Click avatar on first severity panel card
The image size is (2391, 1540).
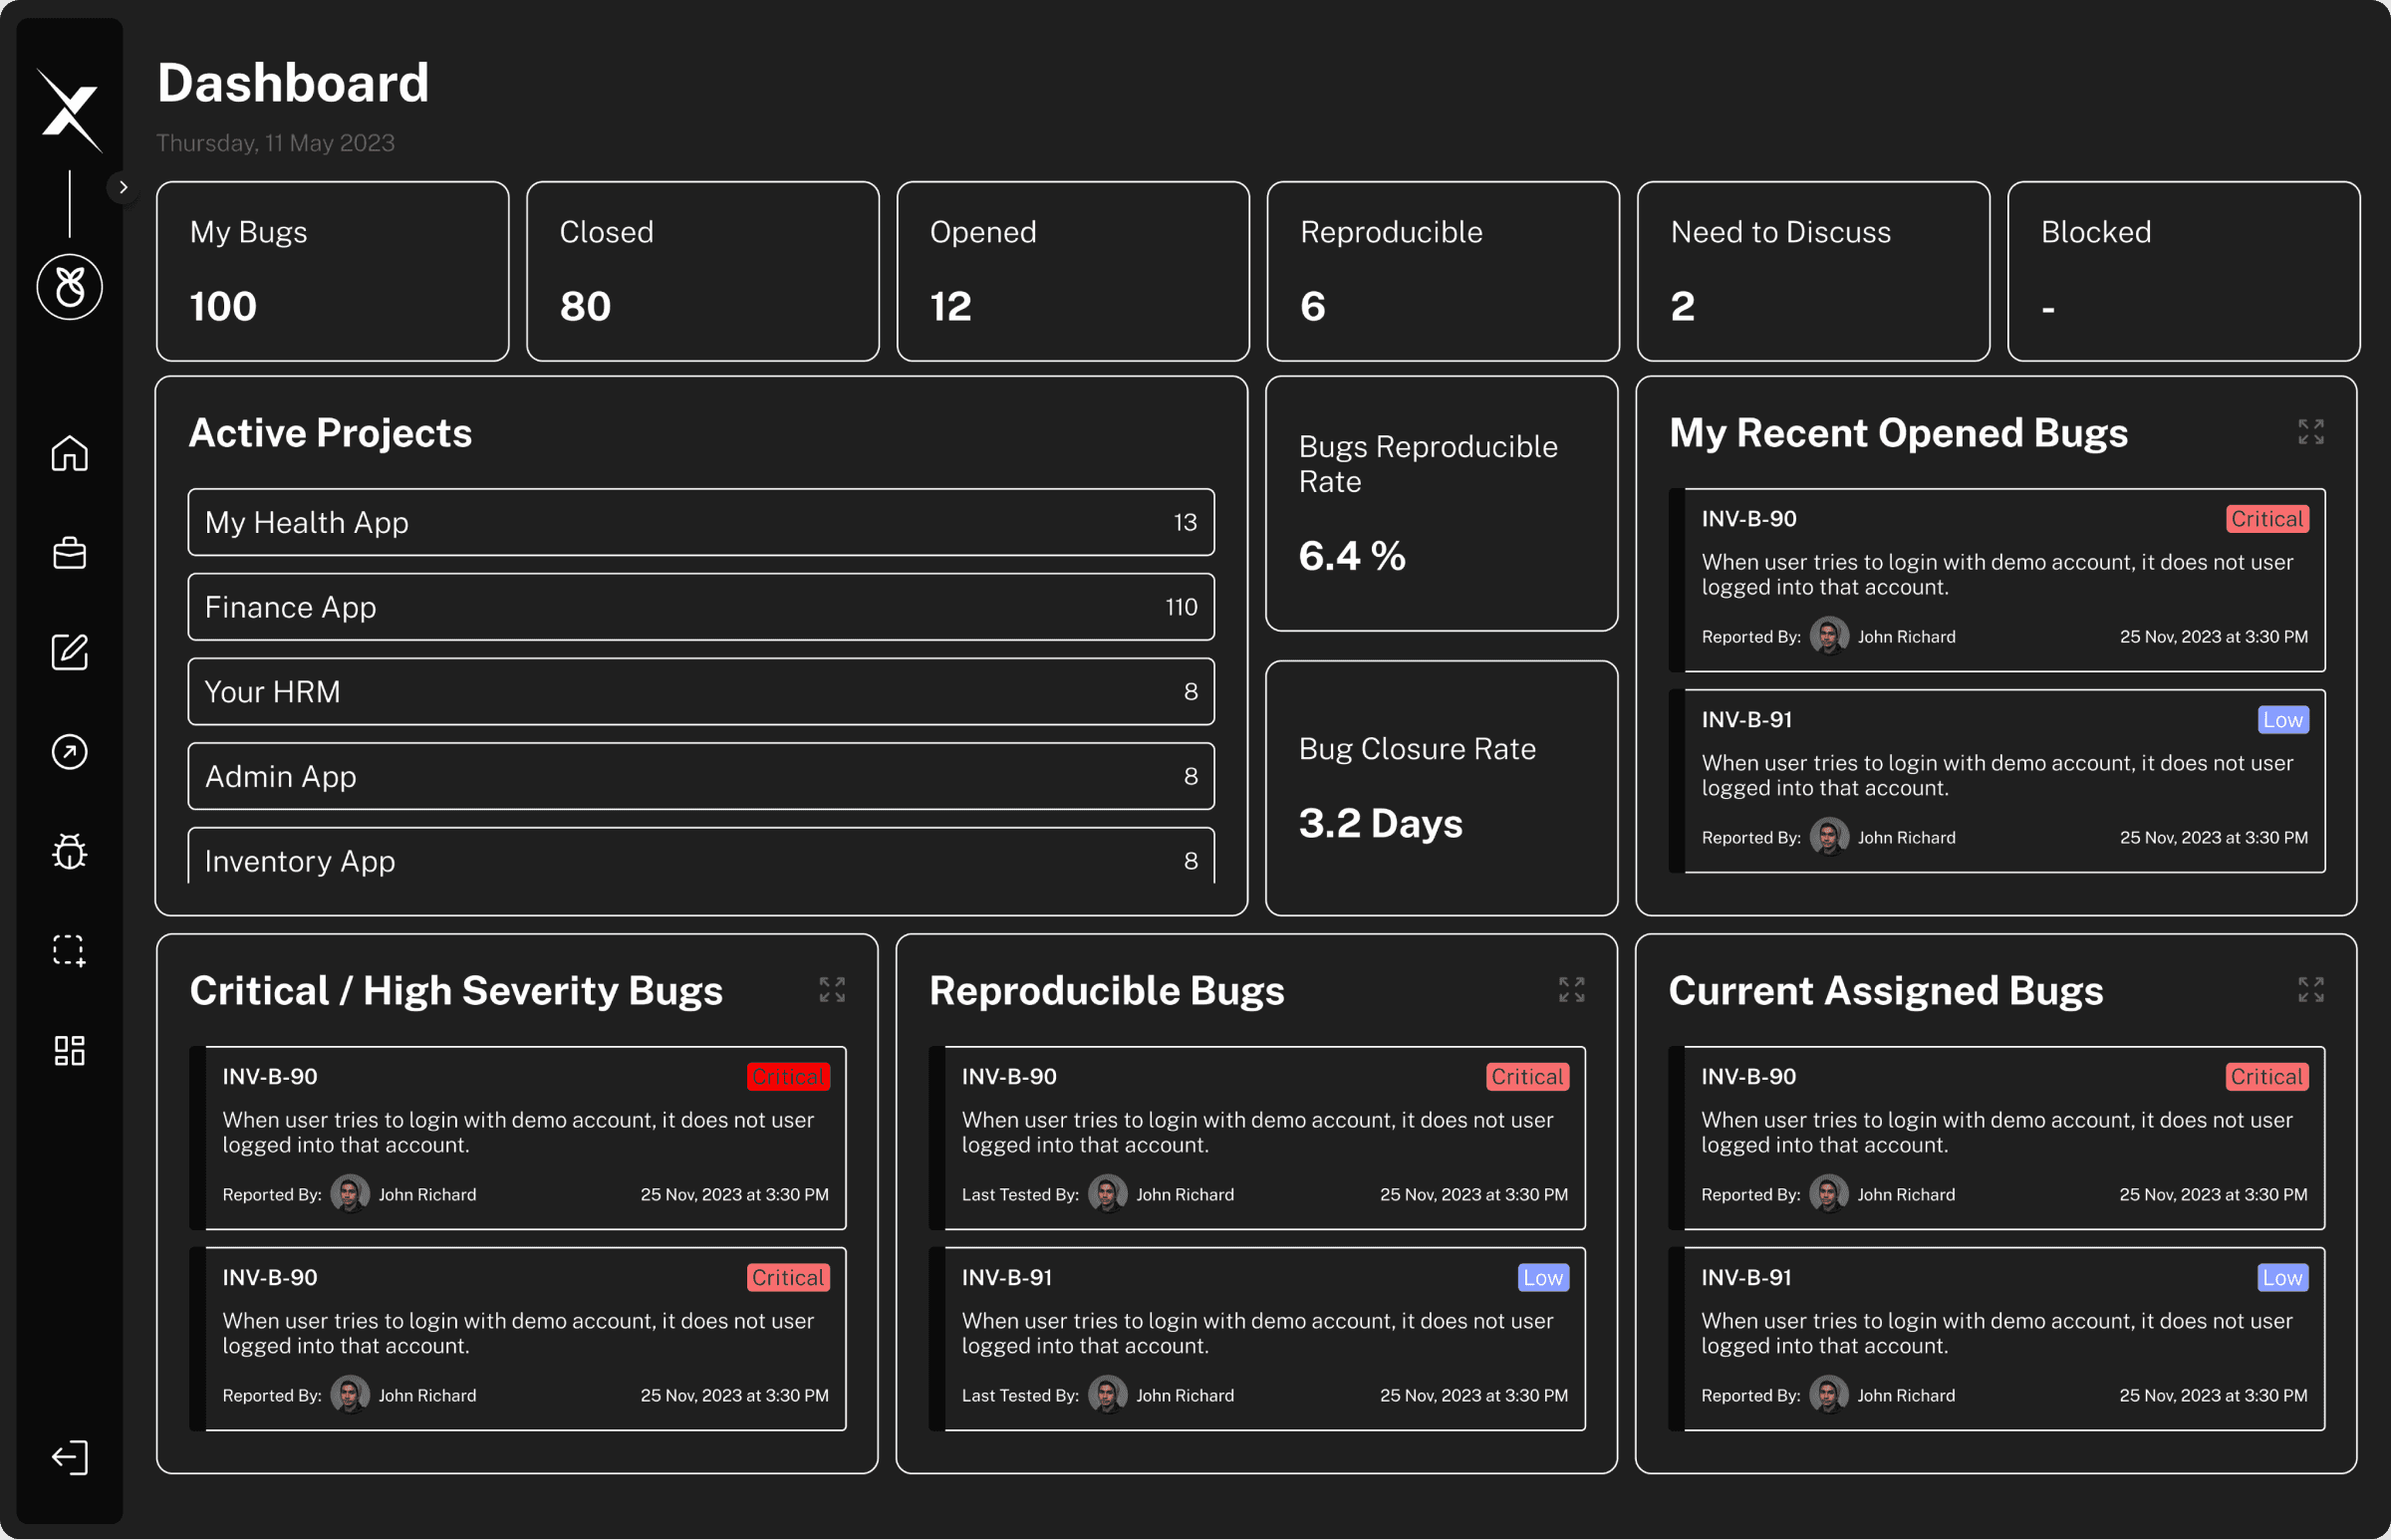[350, 1194]
